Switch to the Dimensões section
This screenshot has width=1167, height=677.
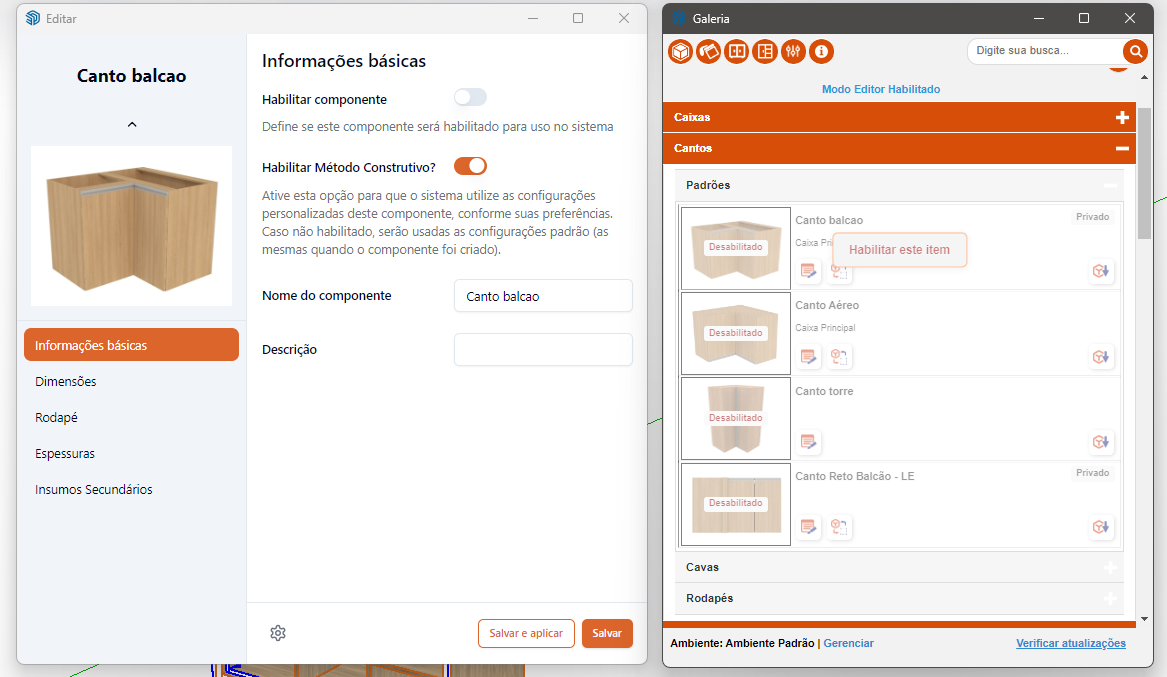tap(66, 382)
